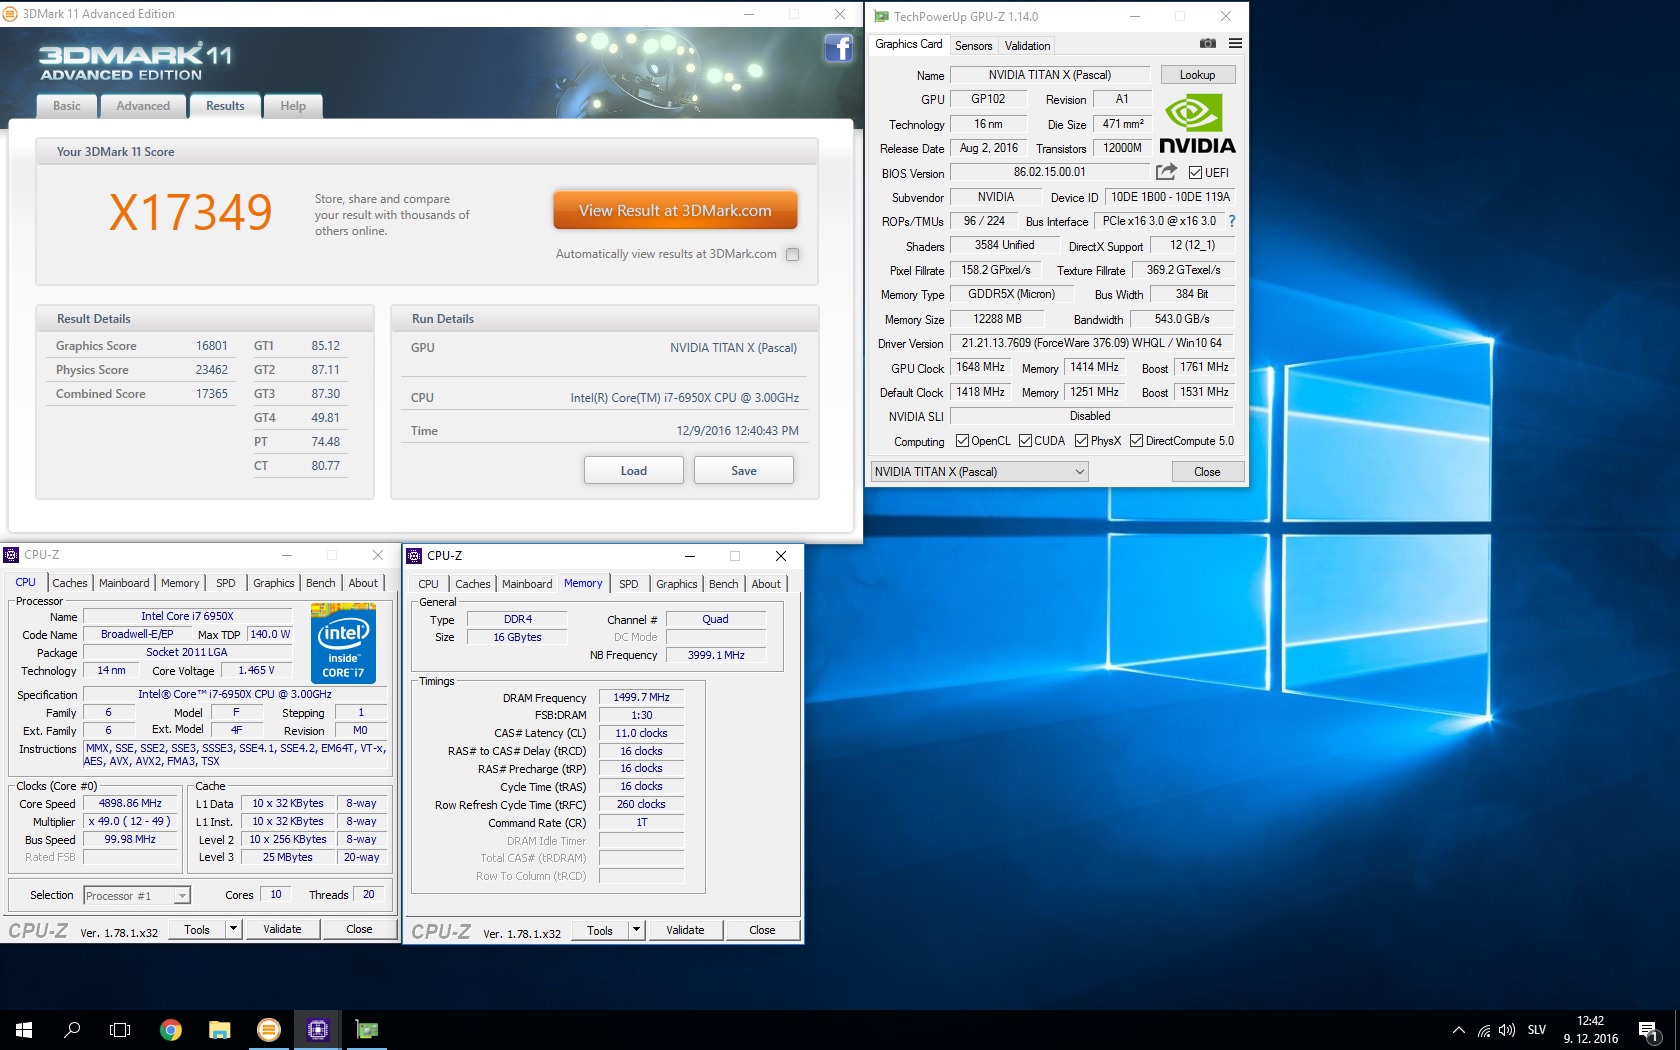This screenshot has height=1050, width=1680.
Task: Open the Sensors tab in GPU-Z
Action: tap(973, 46)
